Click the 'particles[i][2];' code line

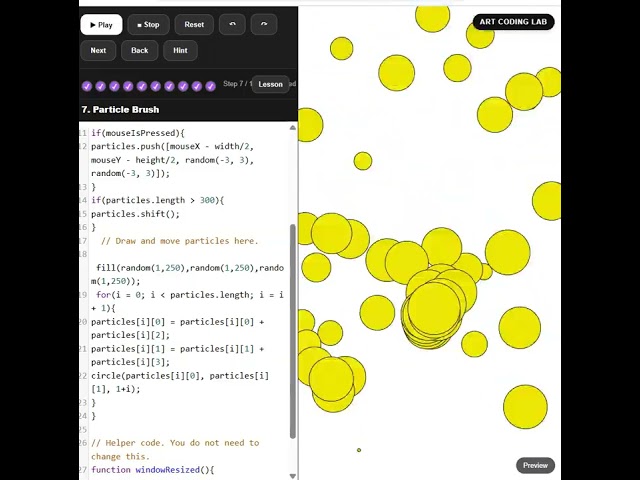pos(130,335)
